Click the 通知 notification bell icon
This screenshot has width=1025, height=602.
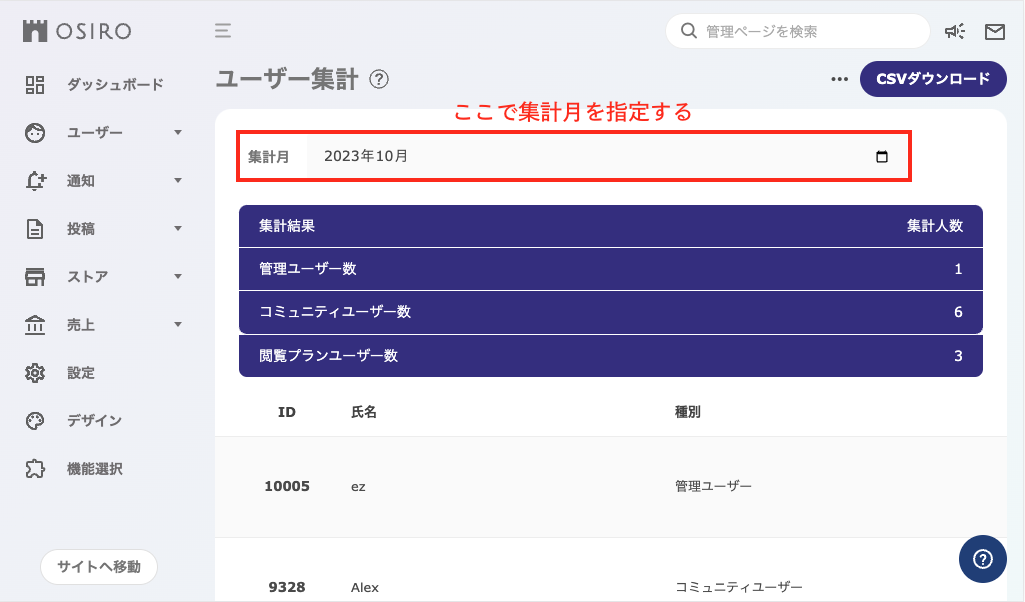tap(35, 180)
